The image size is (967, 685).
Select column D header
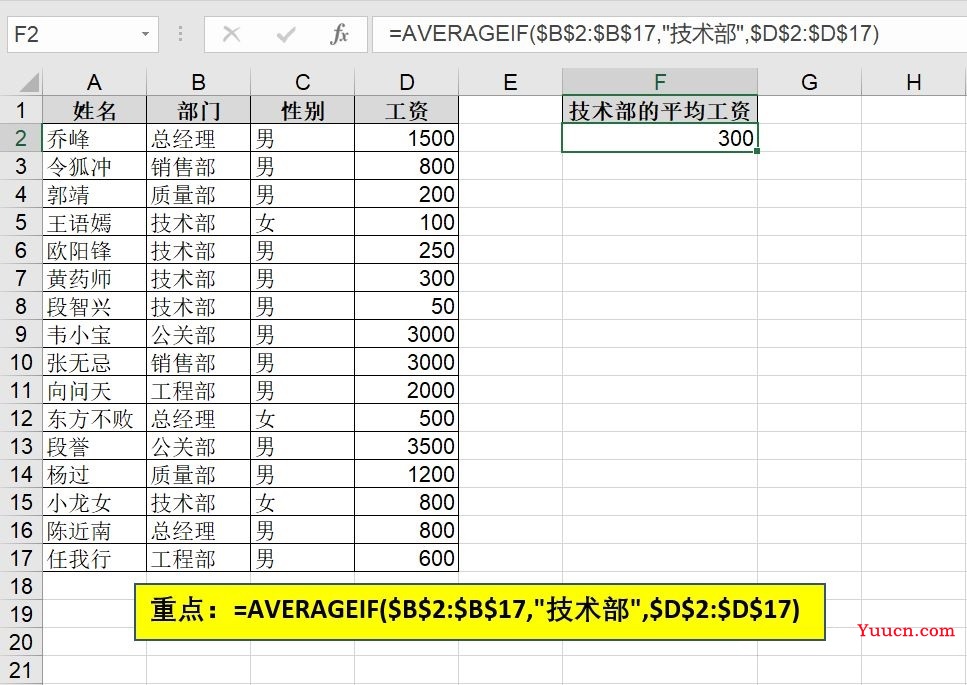tap(406, 81)
